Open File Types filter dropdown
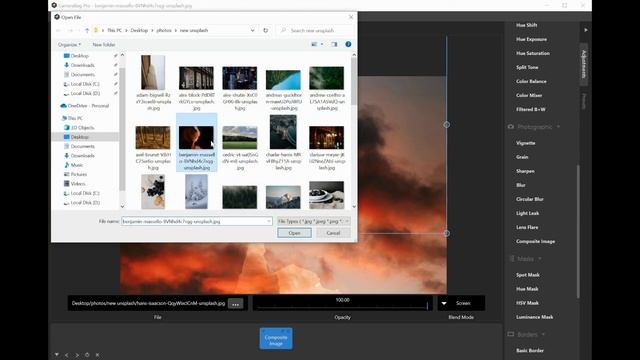The height and width of the screenshot is (360, 640). 313,221
